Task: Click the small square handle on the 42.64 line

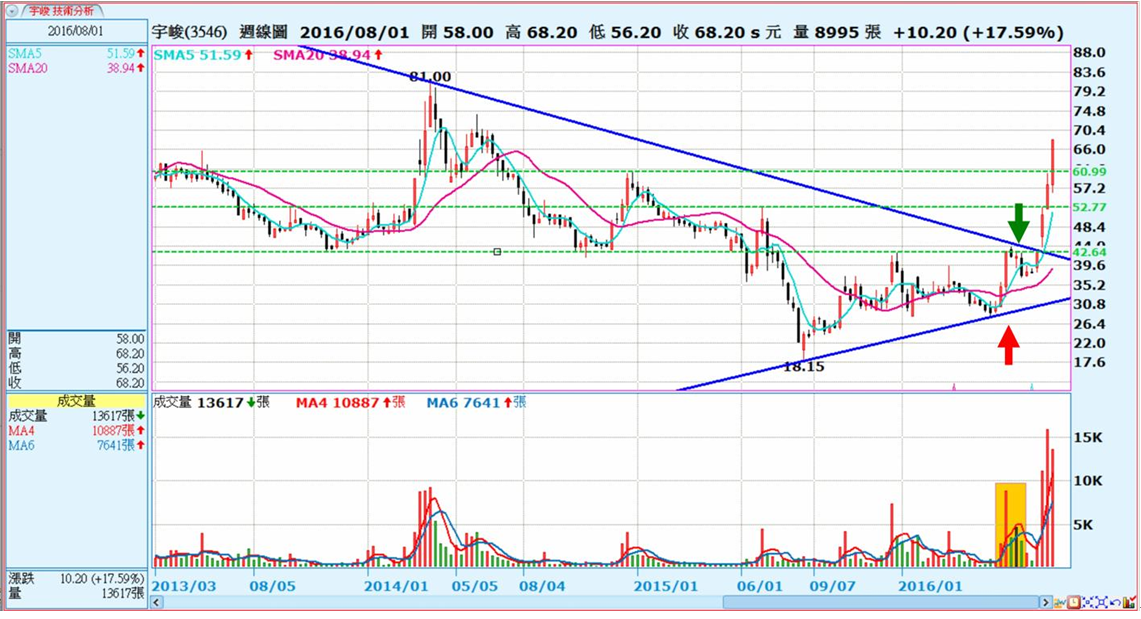Action: coord(497,252)
